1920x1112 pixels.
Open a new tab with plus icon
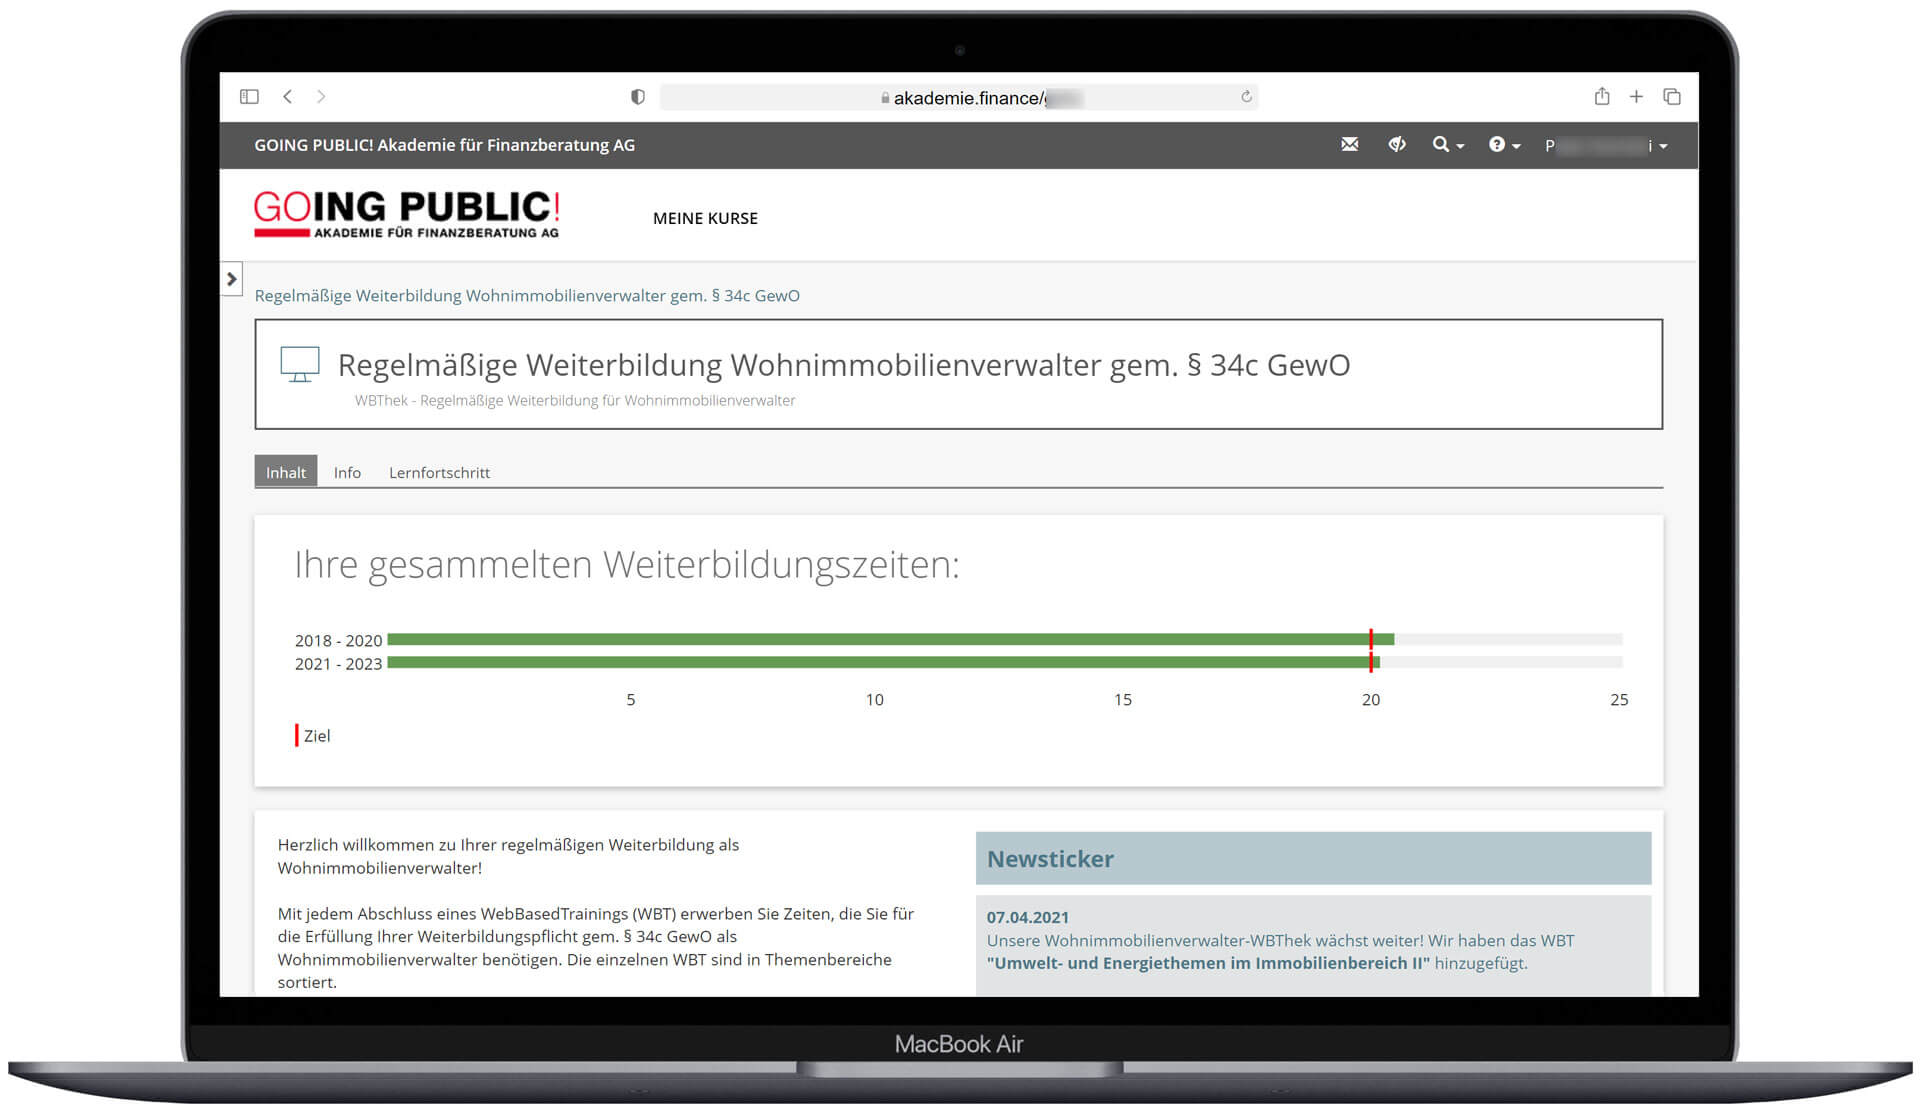[1636, 97]
